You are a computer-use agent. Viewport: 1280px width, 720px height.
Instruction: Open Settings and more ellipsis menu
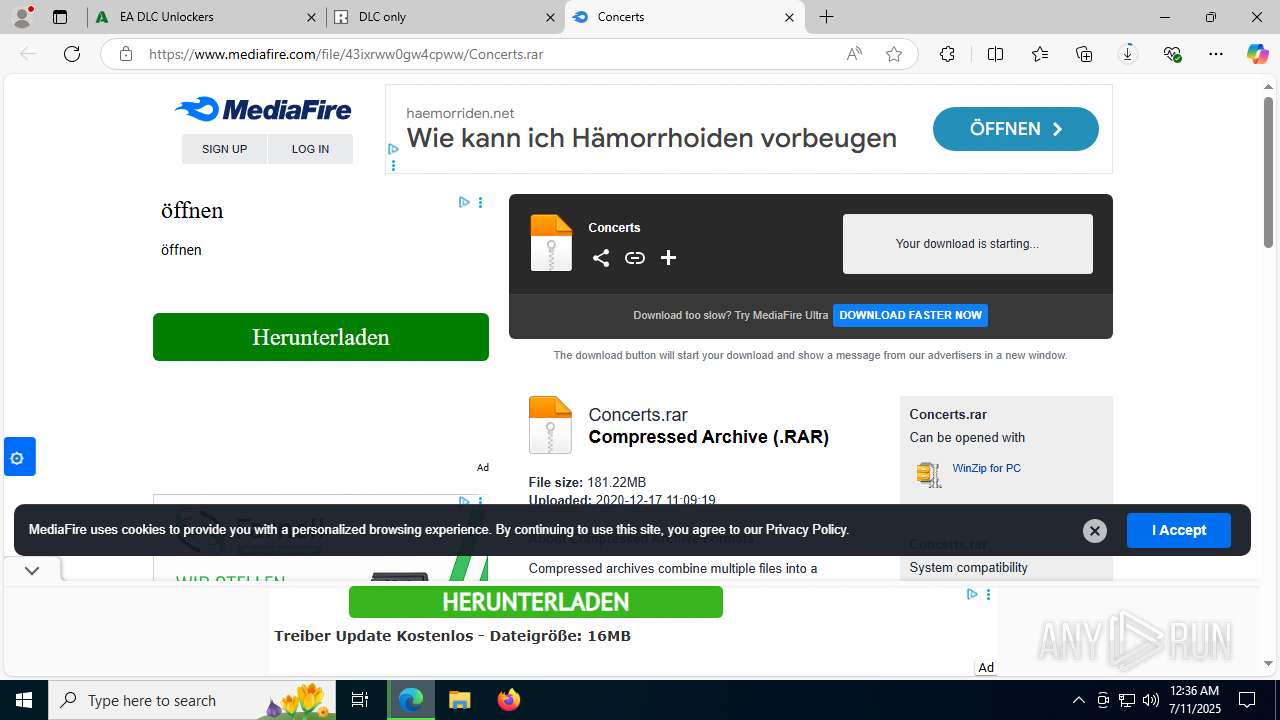click(x=1216, y=54)
